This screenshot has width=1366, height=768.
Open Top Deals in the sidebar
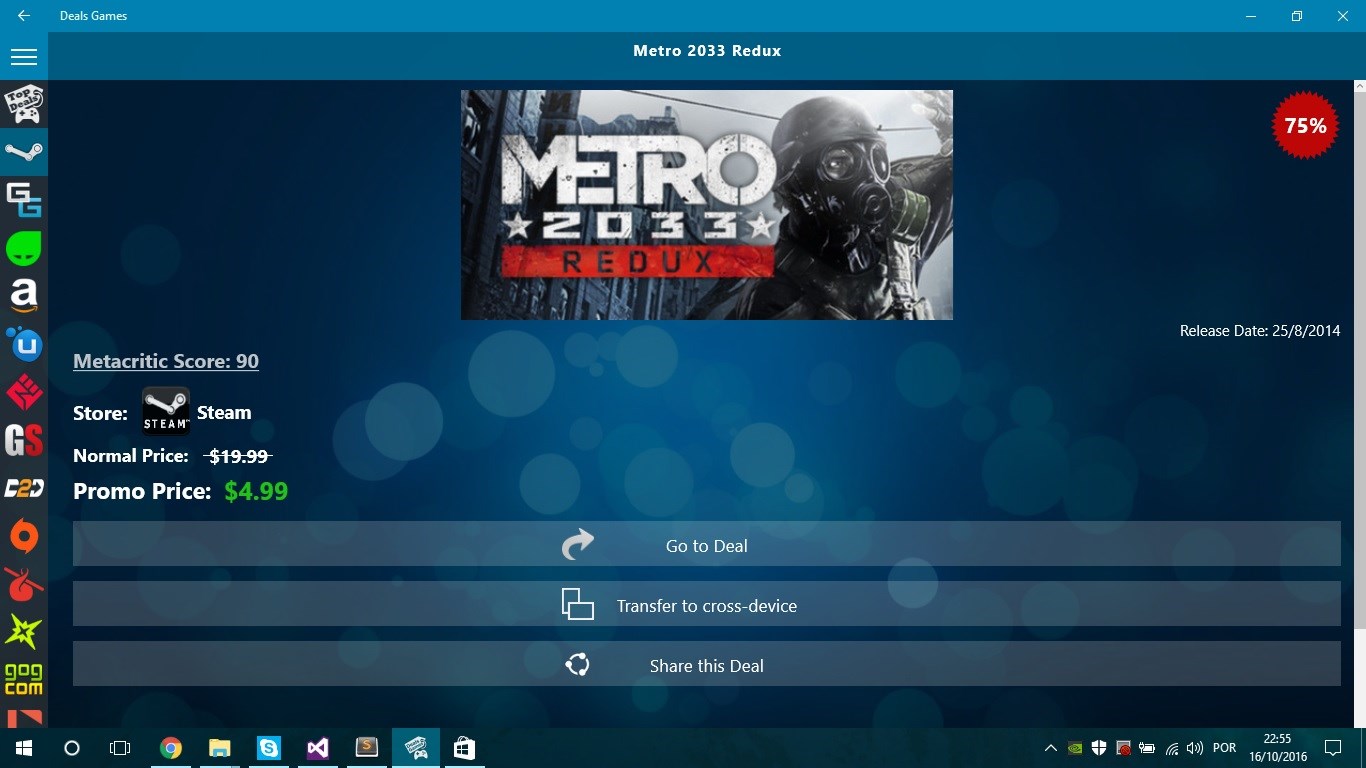click(24, 104)
